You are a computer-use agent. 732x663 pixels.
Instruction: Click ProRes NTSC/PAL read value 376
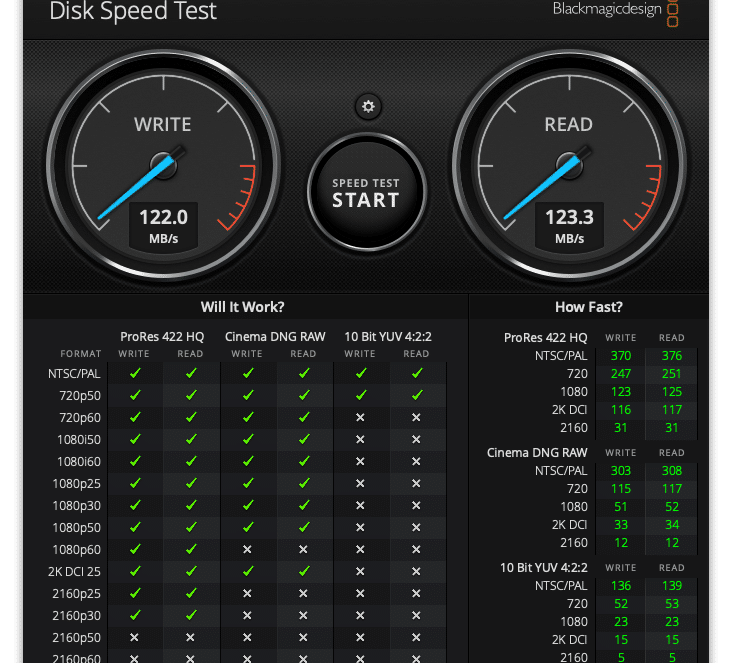pyautogui.click(x=672, y=356)
